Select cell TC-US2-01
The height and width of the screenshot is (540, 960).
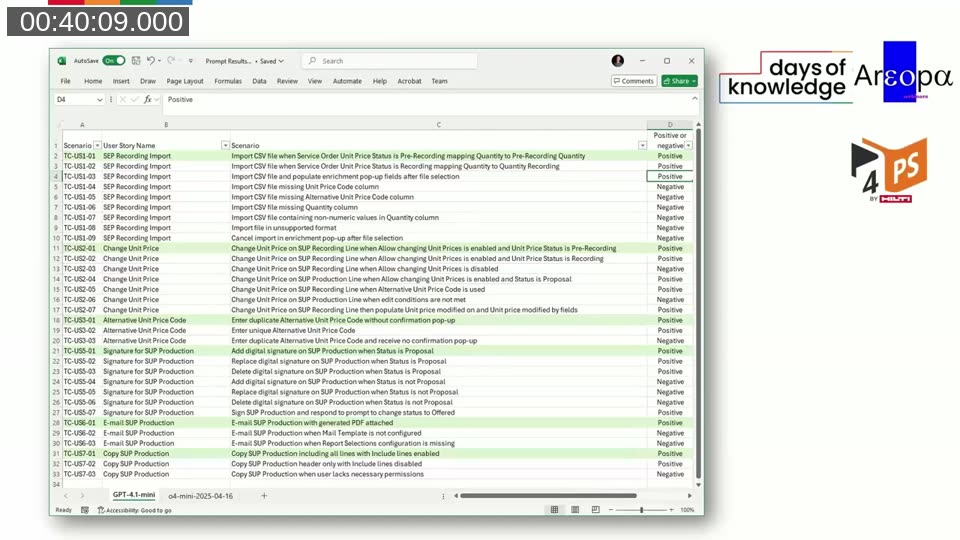click(x=81, y=249)
